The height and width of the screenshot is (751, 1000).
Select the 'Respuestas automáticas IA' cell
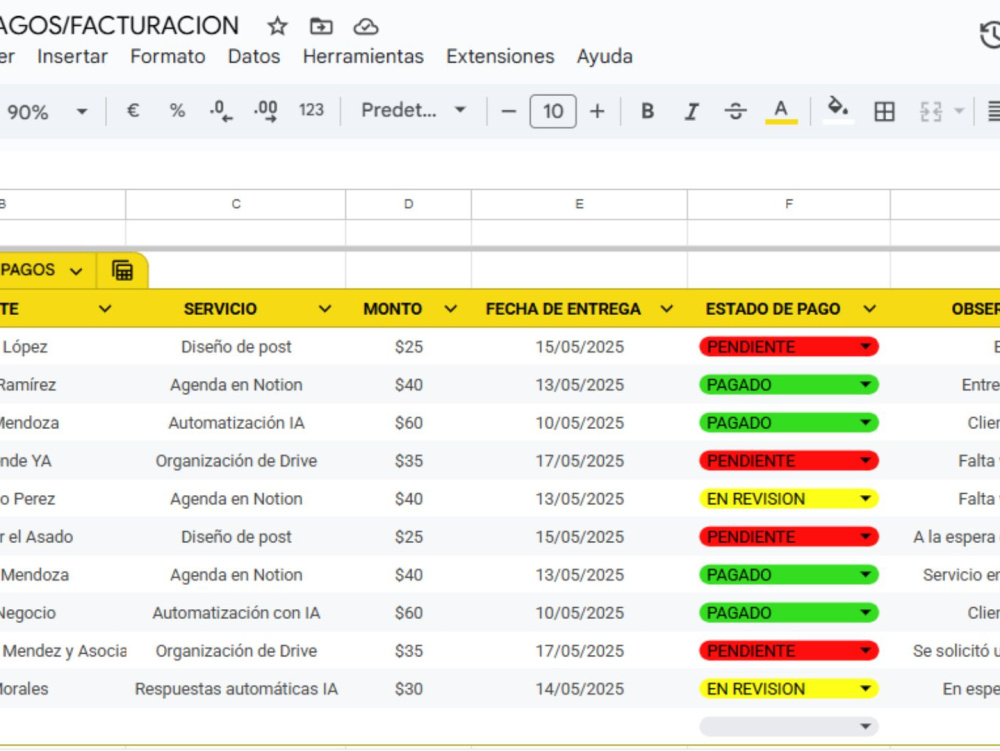(236, 689)
